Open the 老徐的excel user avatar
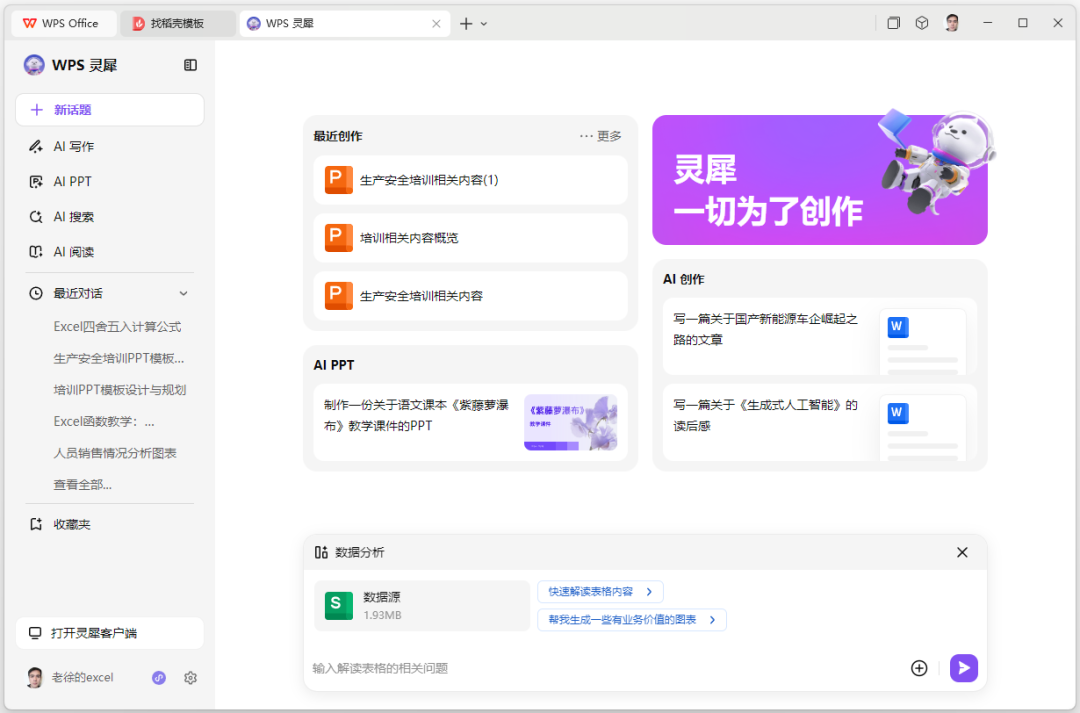1080x713 pixels. pyautogui.click(x=34, y=678)
